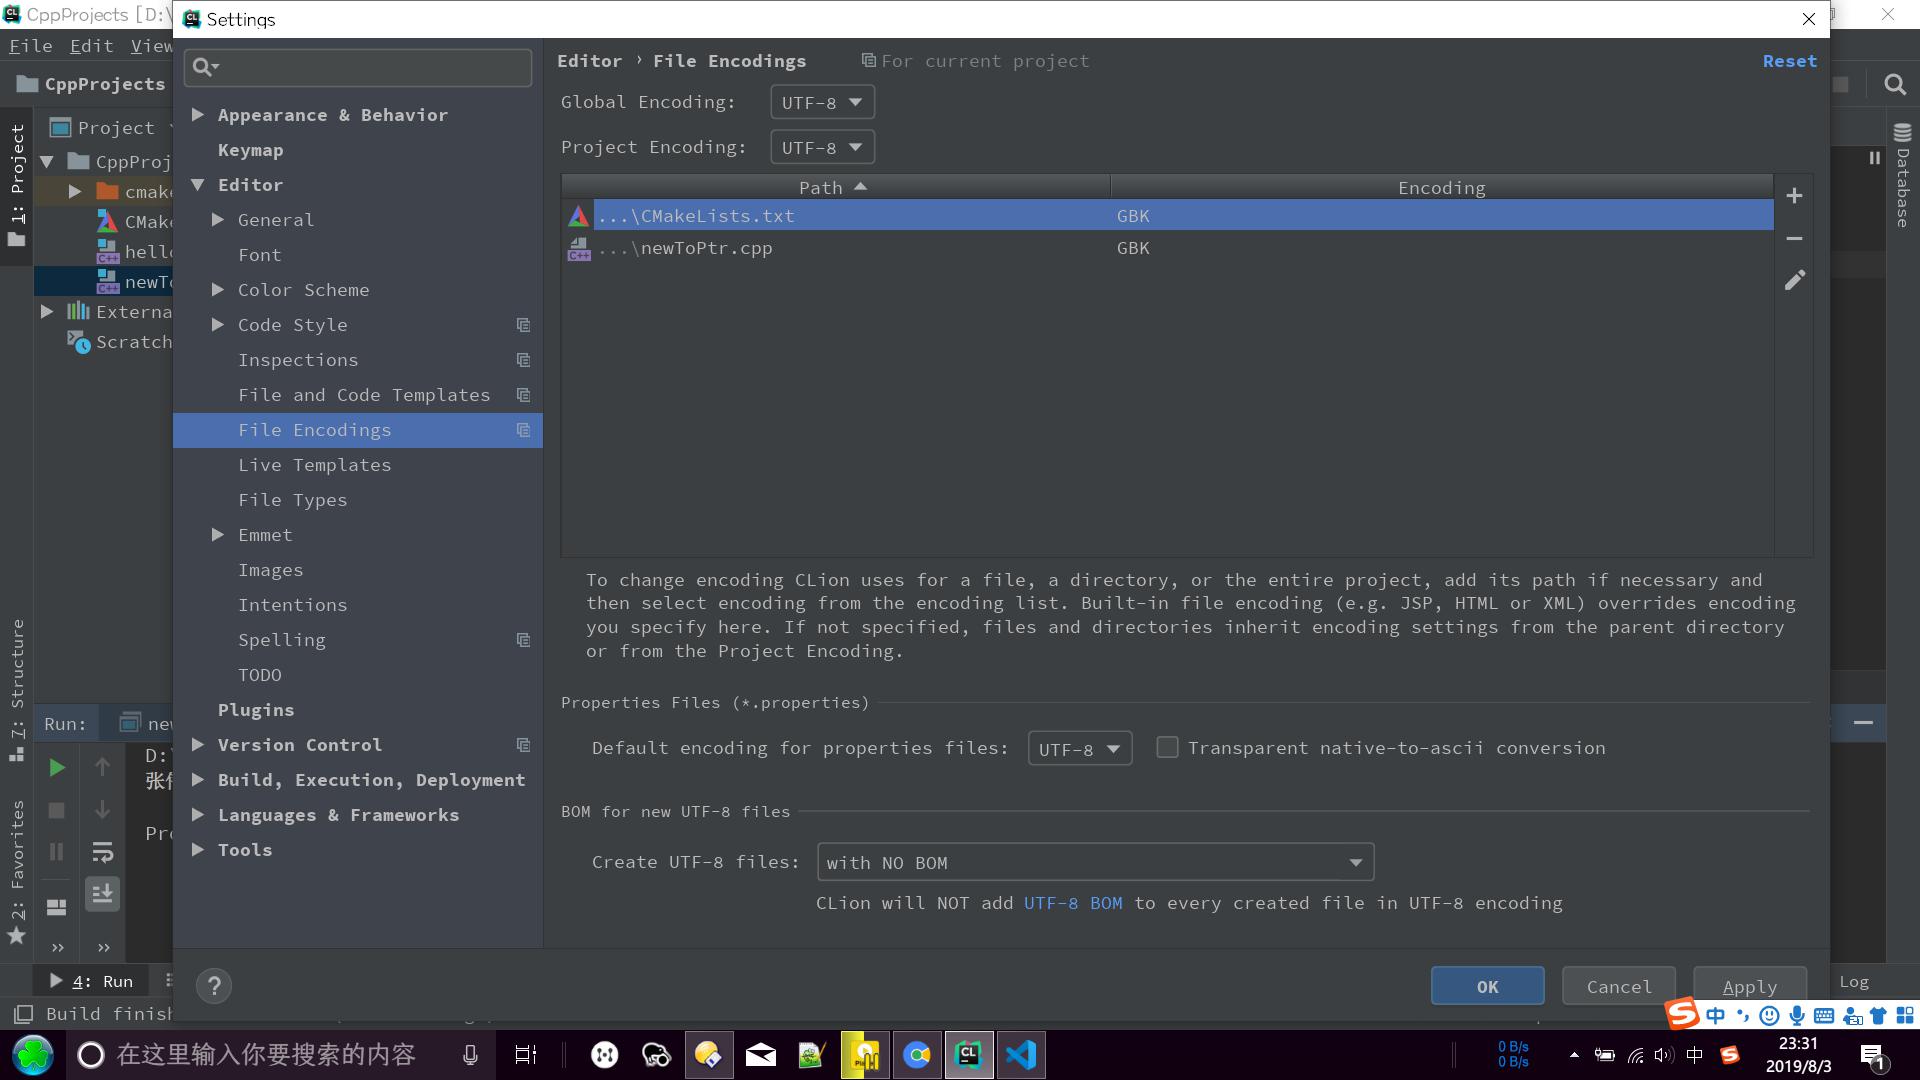
Task: Click the minus icon to remove the selected path
Action: click(x=1794, y=238)
